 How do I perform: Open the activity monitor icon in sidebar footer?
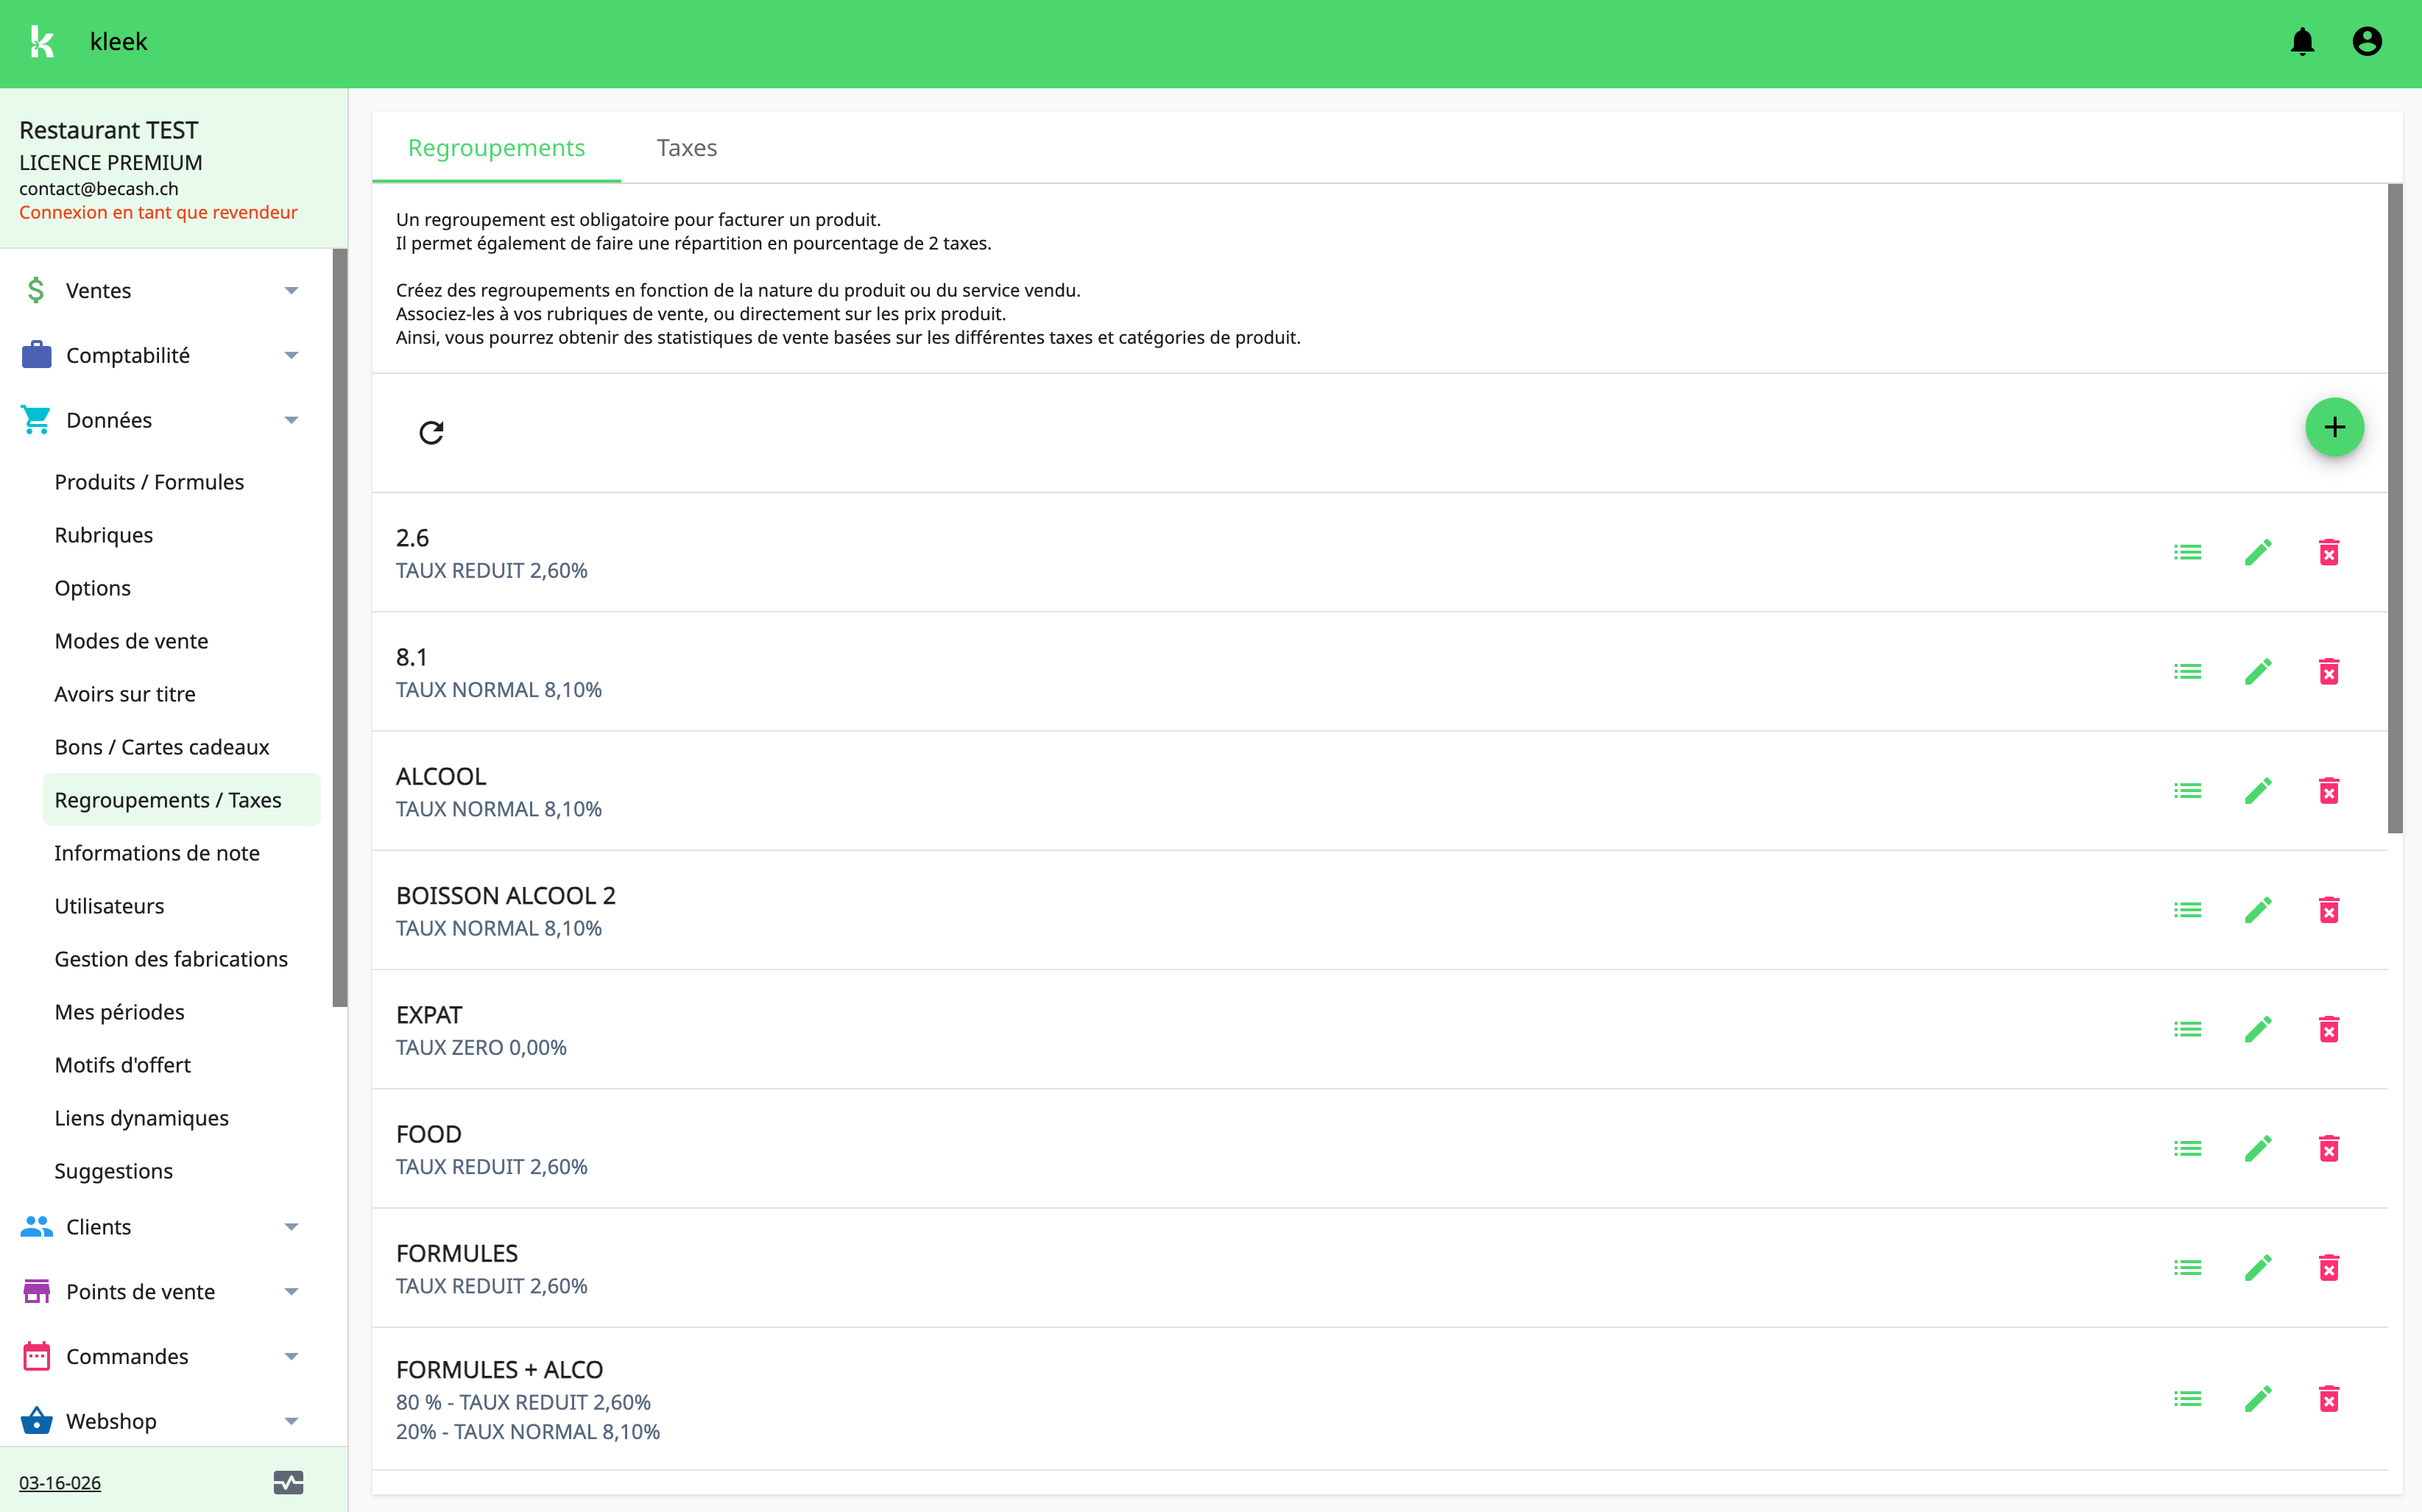pos(288,1482)
